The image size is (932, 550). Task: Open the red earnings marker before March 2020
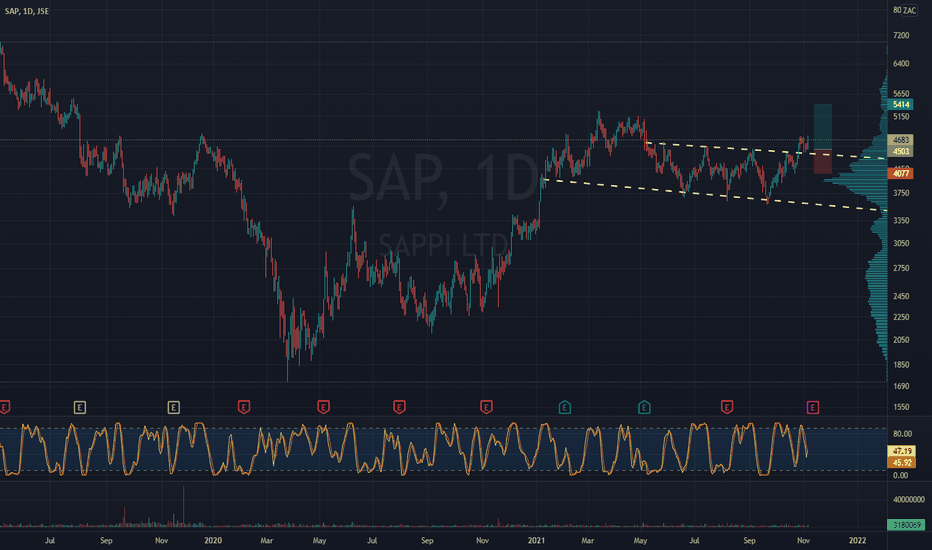pyautogui.click(x=244, y=407)
